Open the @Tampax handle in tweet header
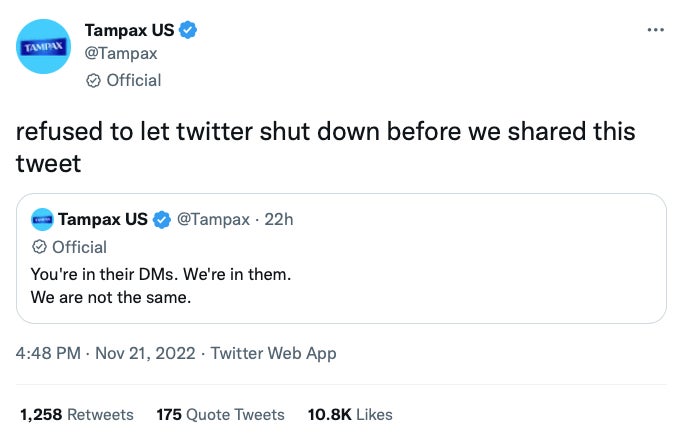Viewport: 684px width, 436px height. point(119,54)
